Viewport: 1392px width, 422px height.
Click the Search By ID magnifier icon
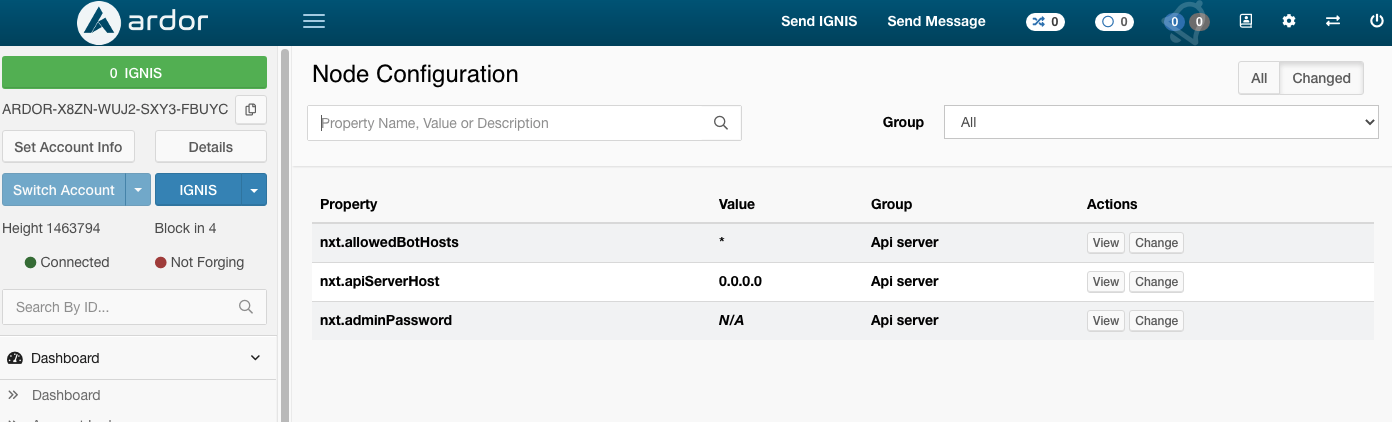tap(246, 307)
